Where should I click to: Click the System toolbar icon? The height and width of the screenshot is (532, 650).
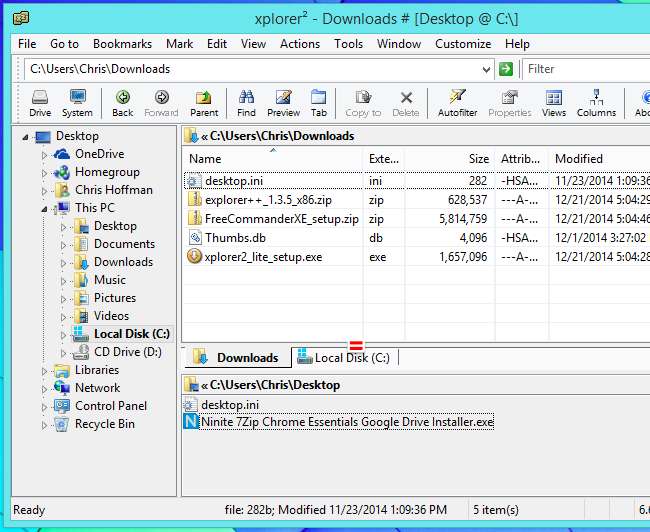pos(77,103)
